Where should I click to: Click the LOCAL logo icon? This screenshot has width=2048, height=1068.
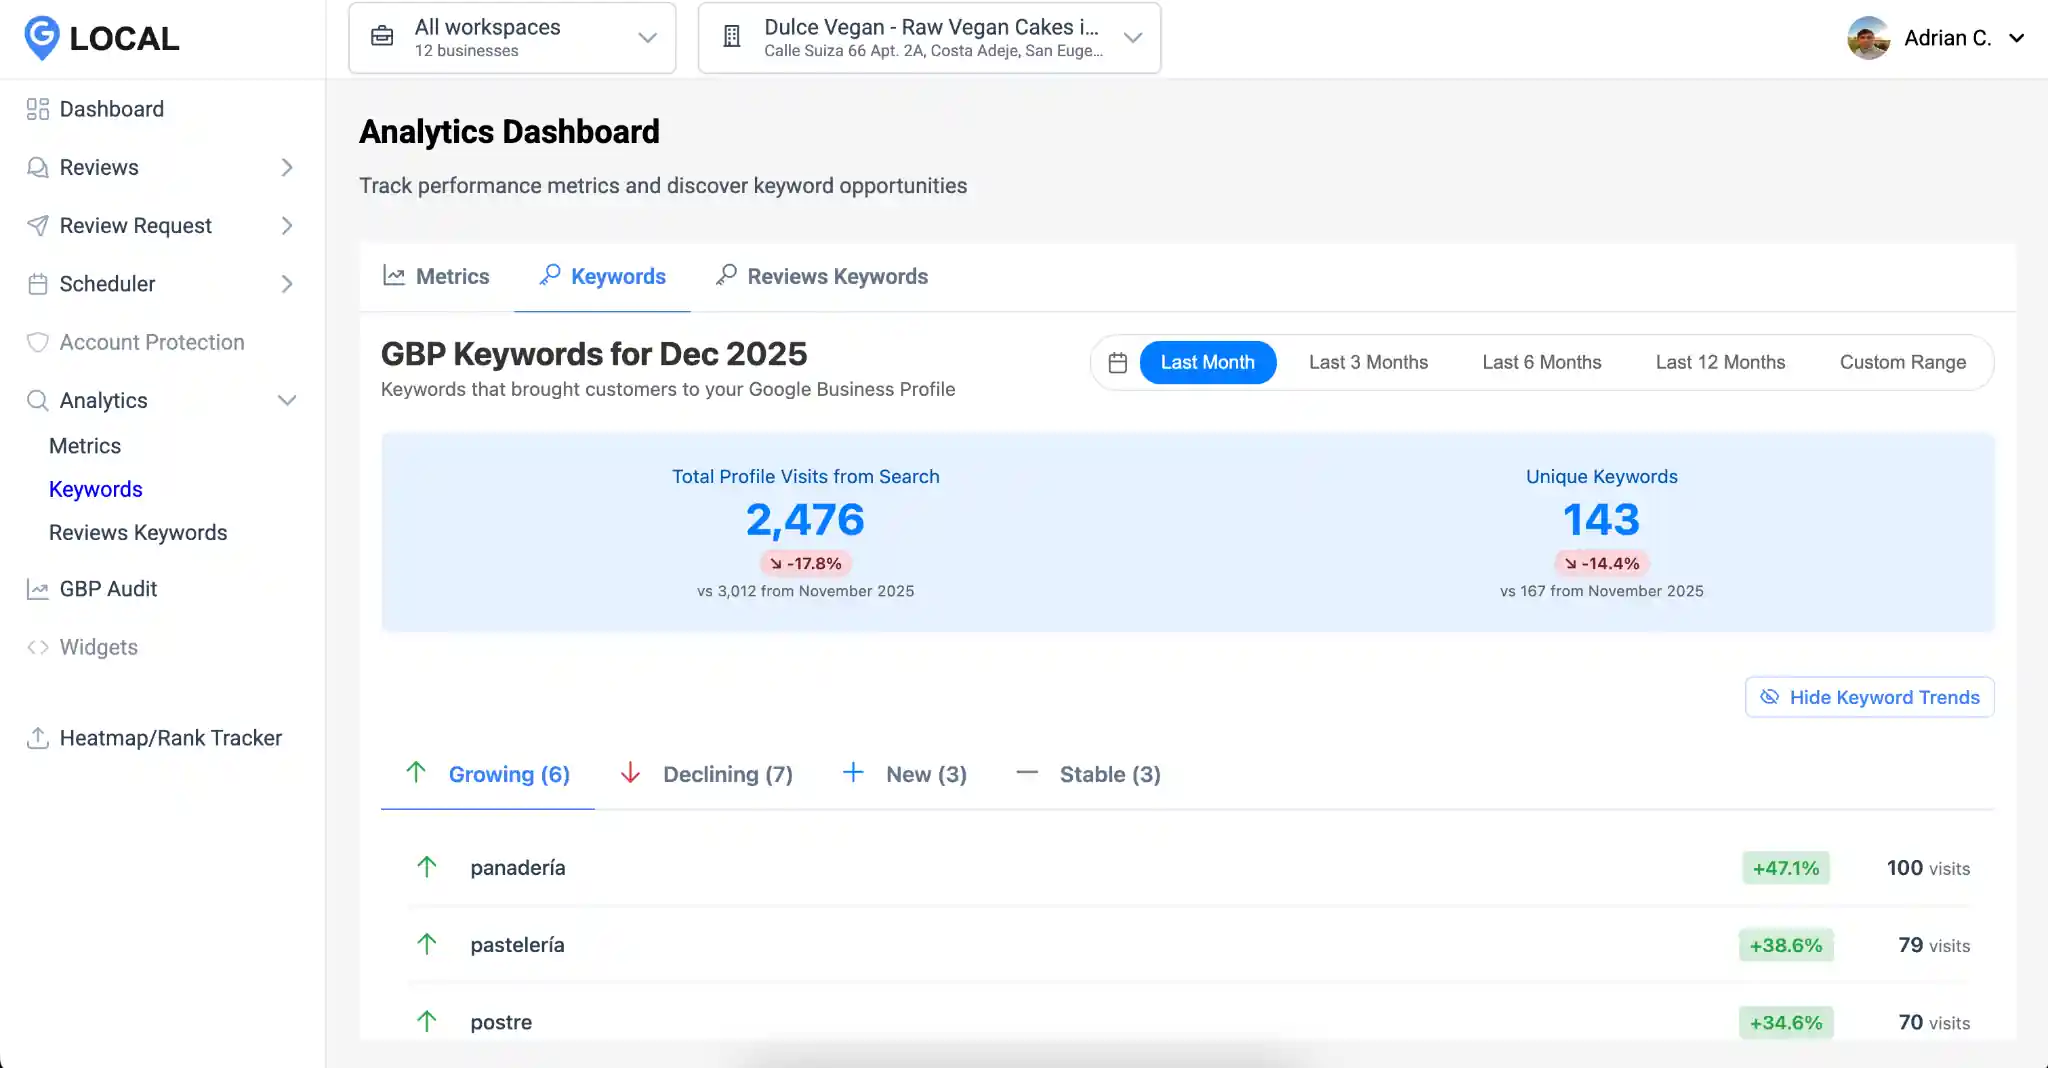click(x=39, y=38)
